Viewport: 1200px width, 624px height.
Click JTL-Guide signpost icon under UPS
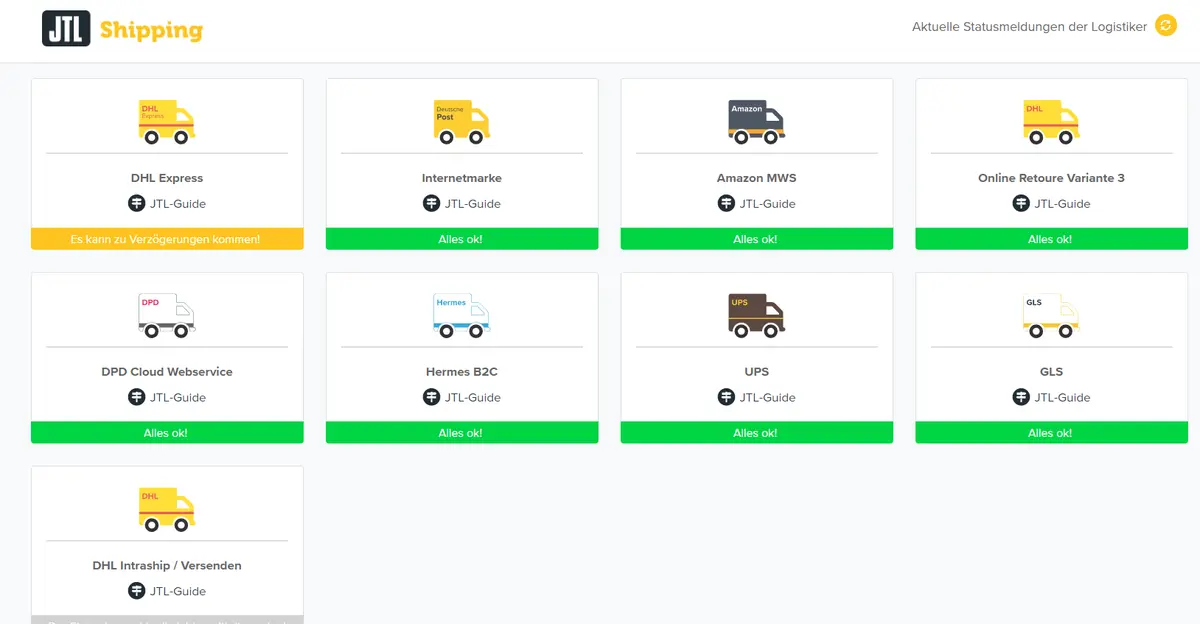tap(727, 397)
